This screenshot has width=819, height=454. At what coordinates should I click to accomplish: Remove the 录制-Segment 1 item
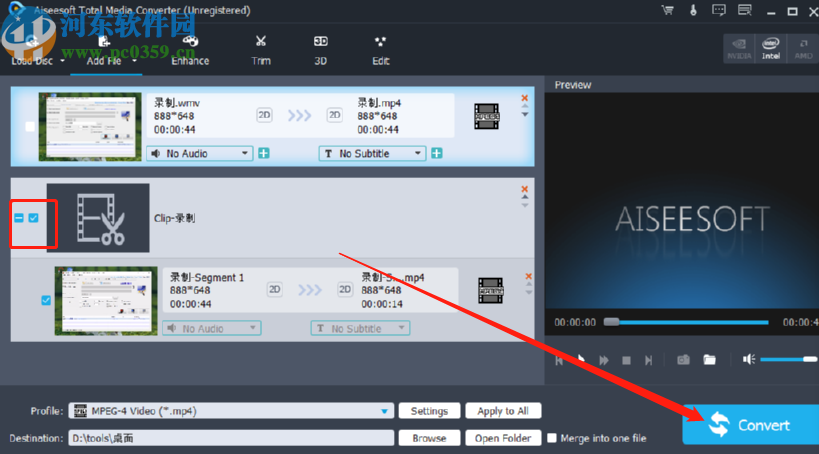pos(529,276)
